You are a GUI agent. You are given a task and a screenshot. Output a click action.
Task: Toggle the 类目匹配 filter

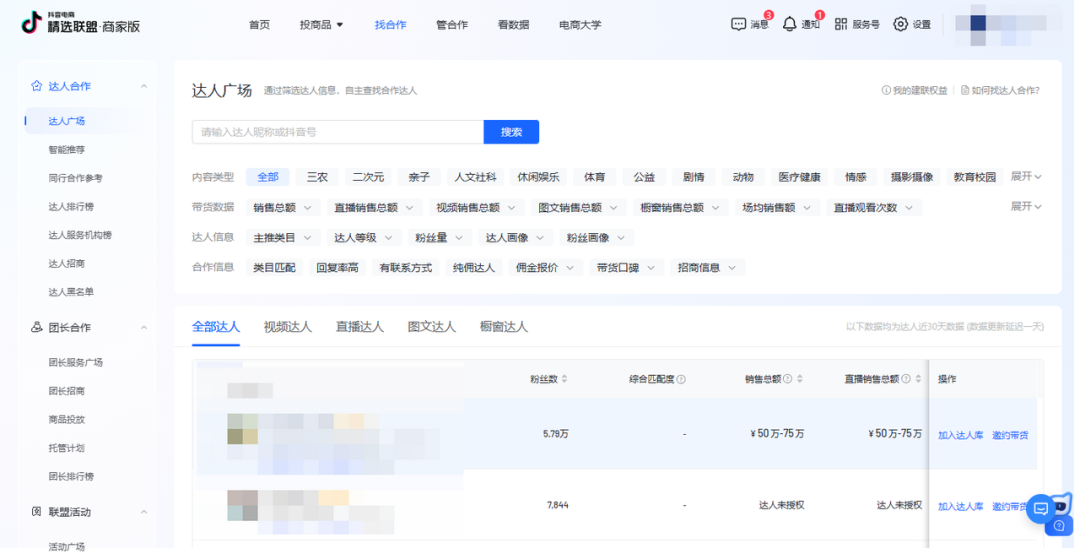click(x=274, y=267)
